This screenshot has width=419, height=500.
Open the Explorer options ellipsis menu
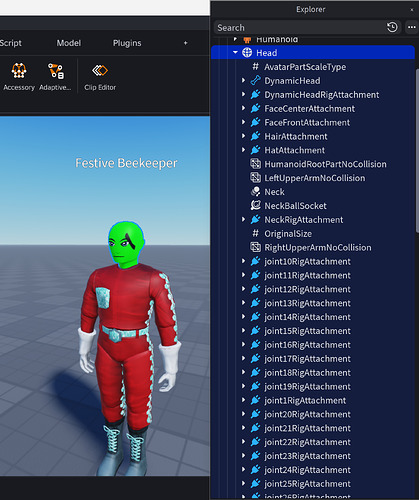pyautogui.click(x=412, y=27)
